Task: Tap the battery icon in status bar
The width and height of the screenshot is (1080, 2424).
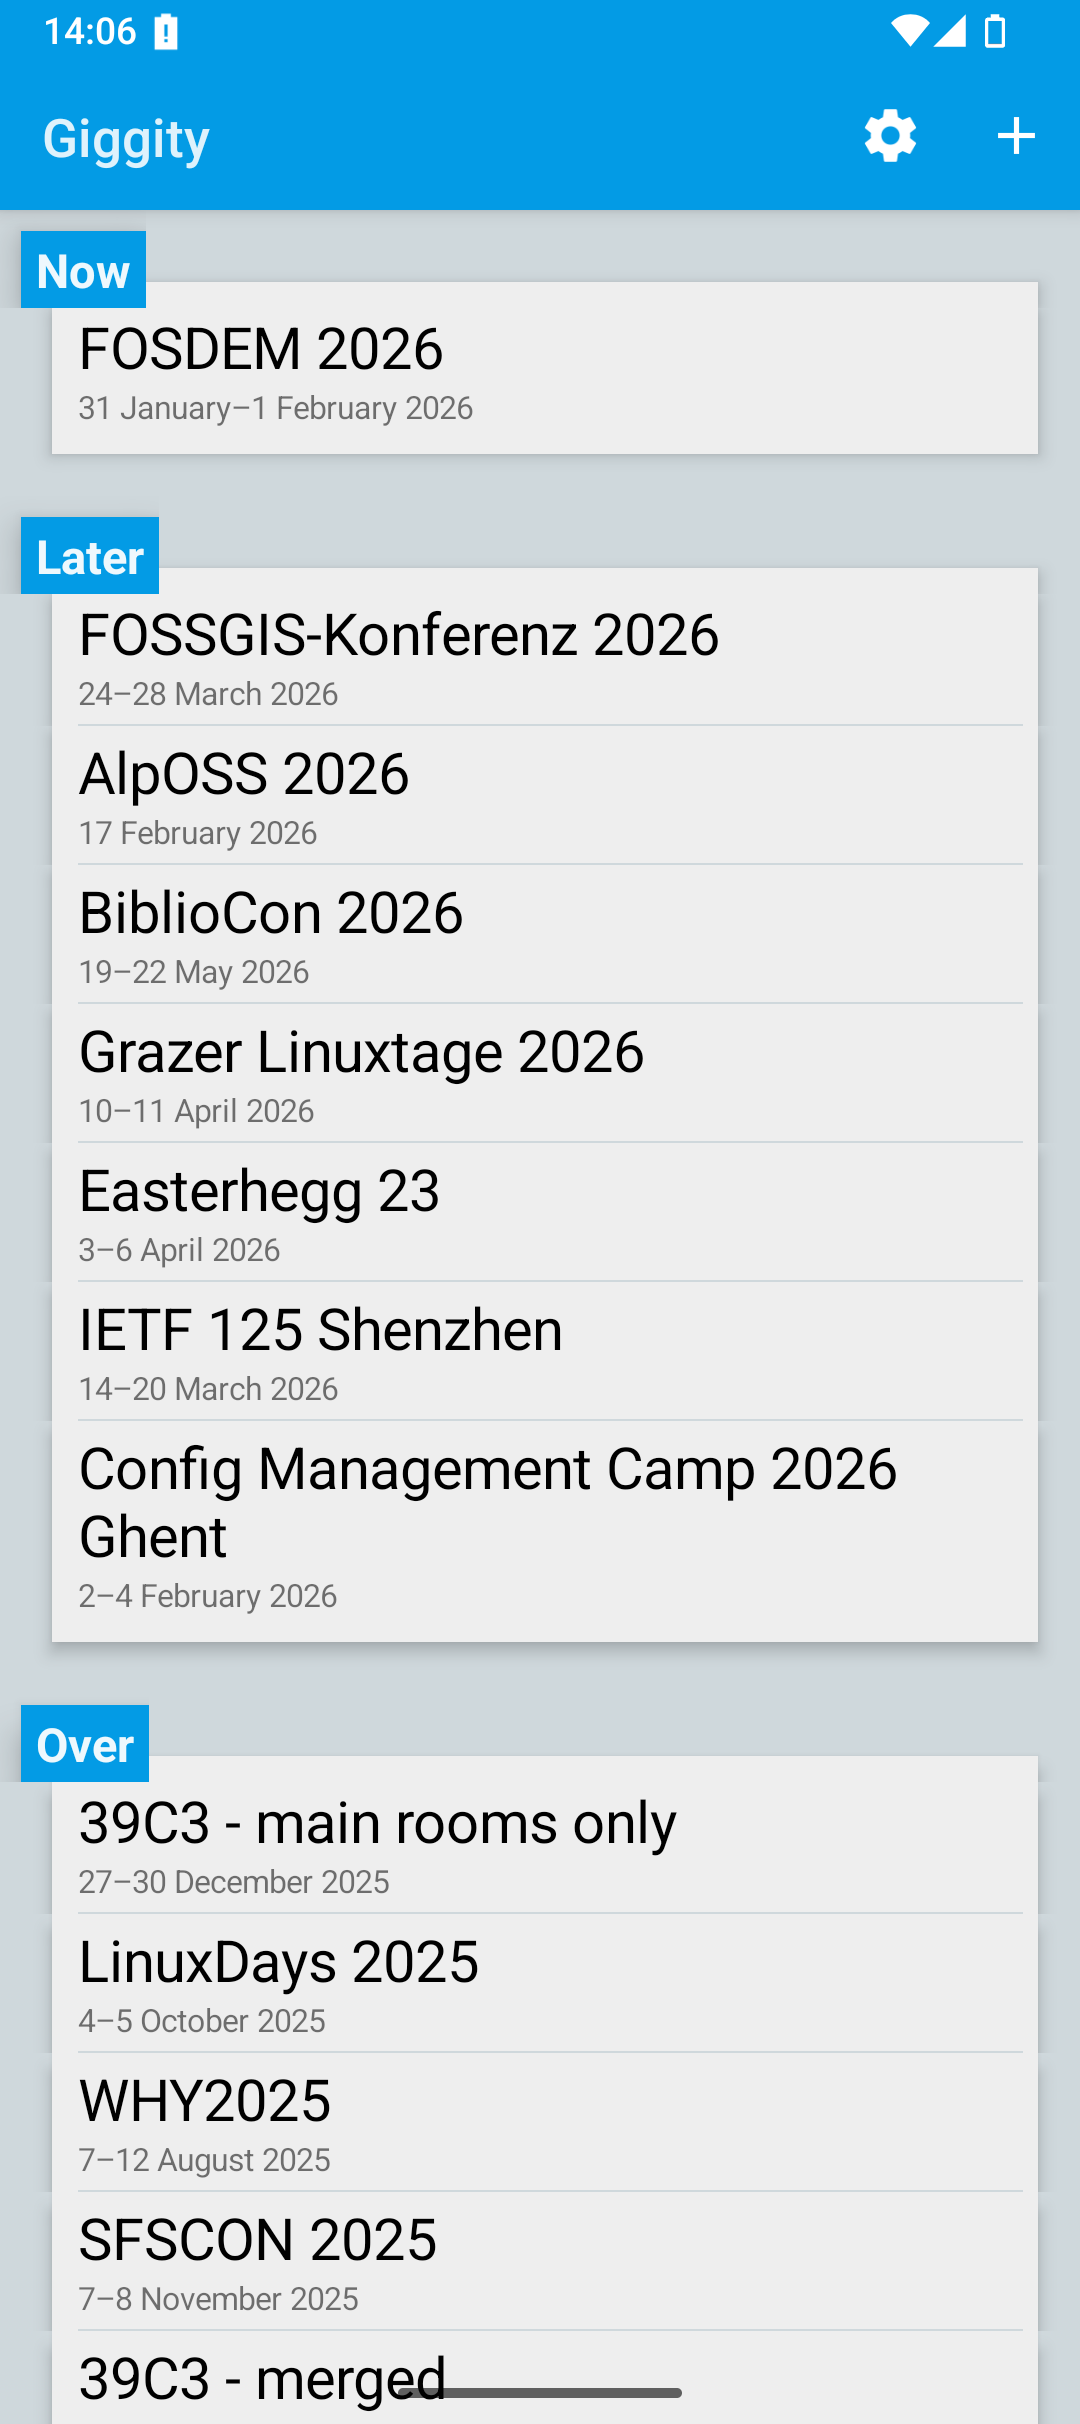Action: (x=995, y=31)
